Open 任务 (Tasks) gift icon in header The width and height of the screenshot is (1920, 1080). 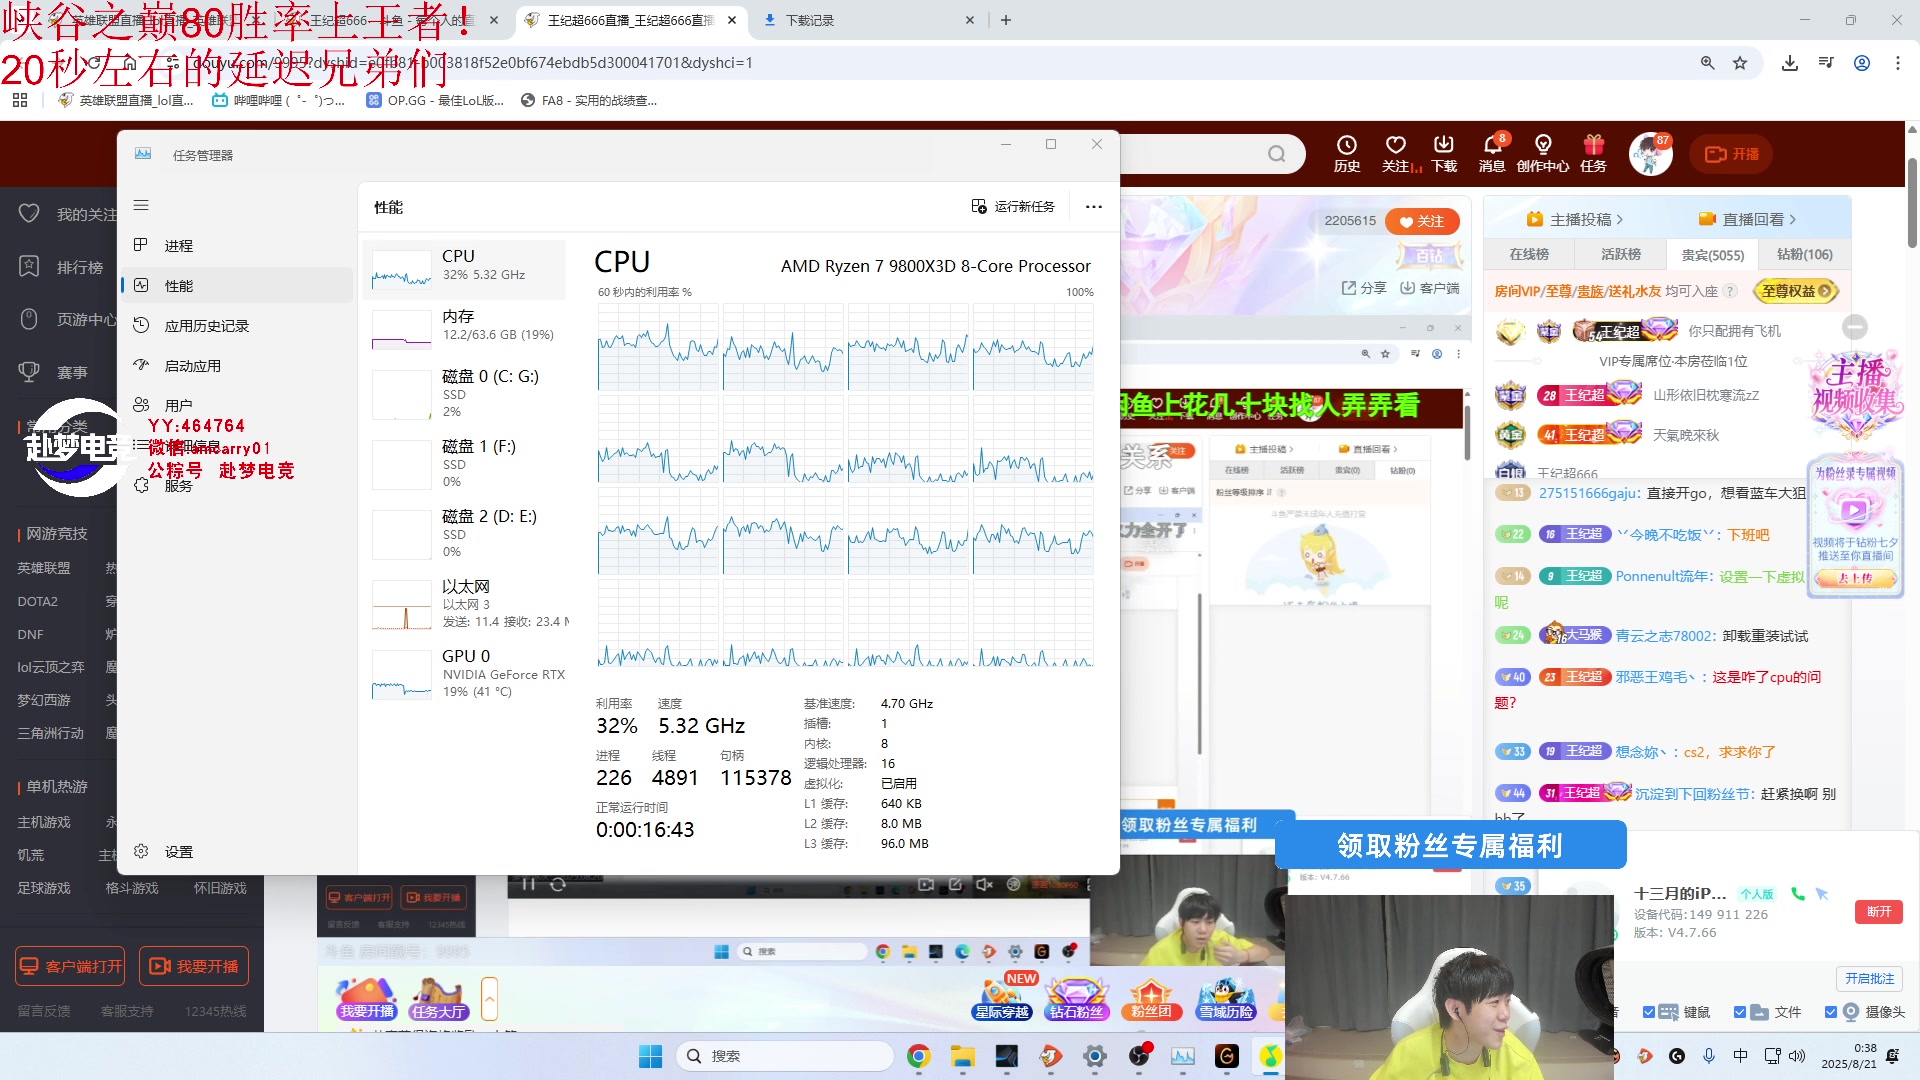click(1594, 154)
